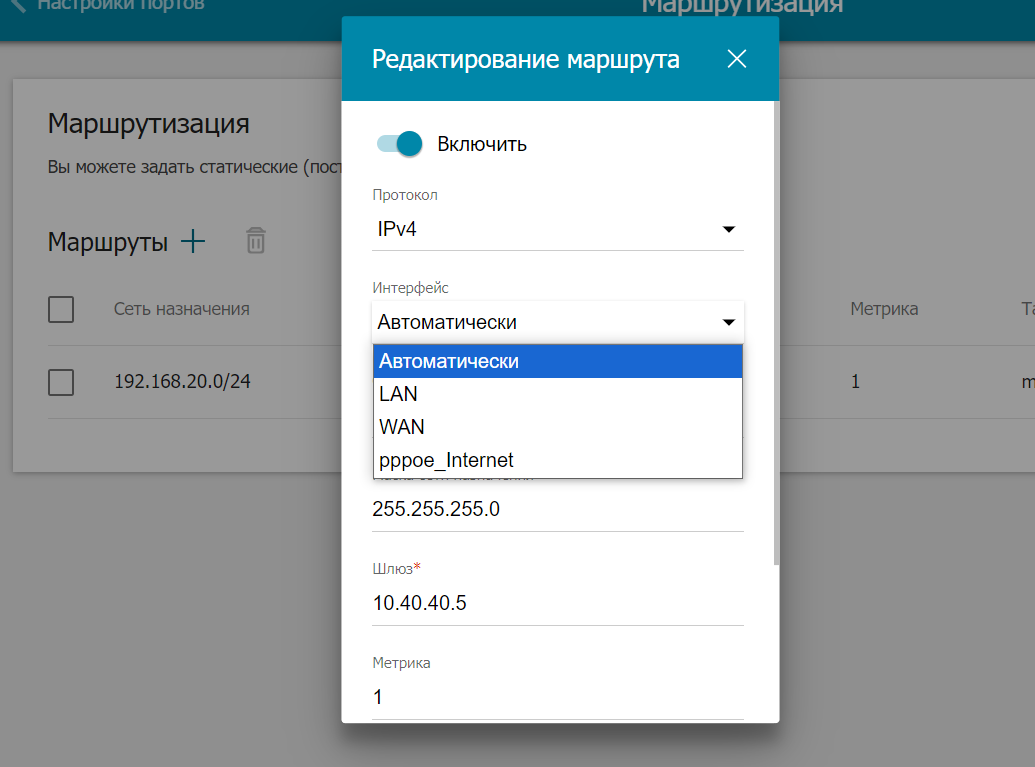The width and height of the screenshot is (1035, 767).
Task: Open the Протокол IPv4 dropdown
Action: point(558,229)
